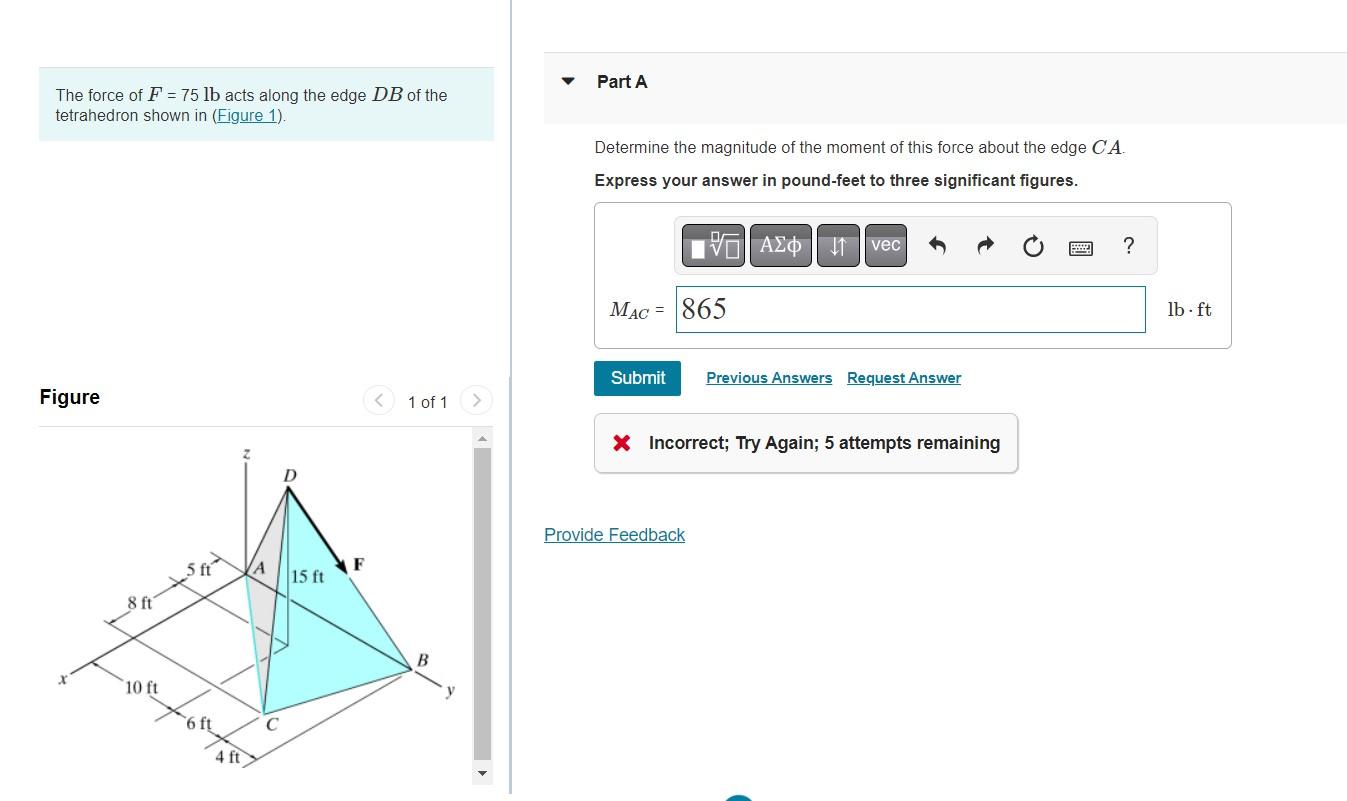The image size is (1347, 801).
Task: Click the MAC answer input field
Action: (x=910, y=309)
